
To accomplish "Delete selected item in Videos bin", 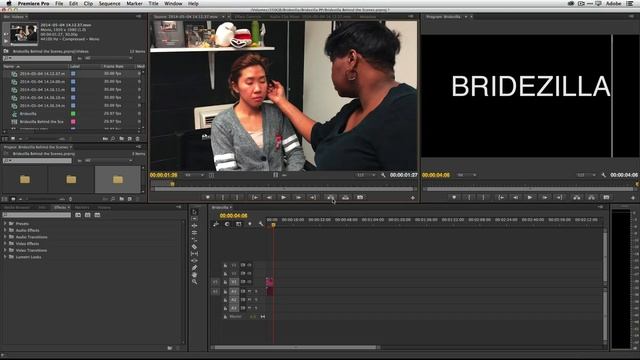I will click(138, 139).
